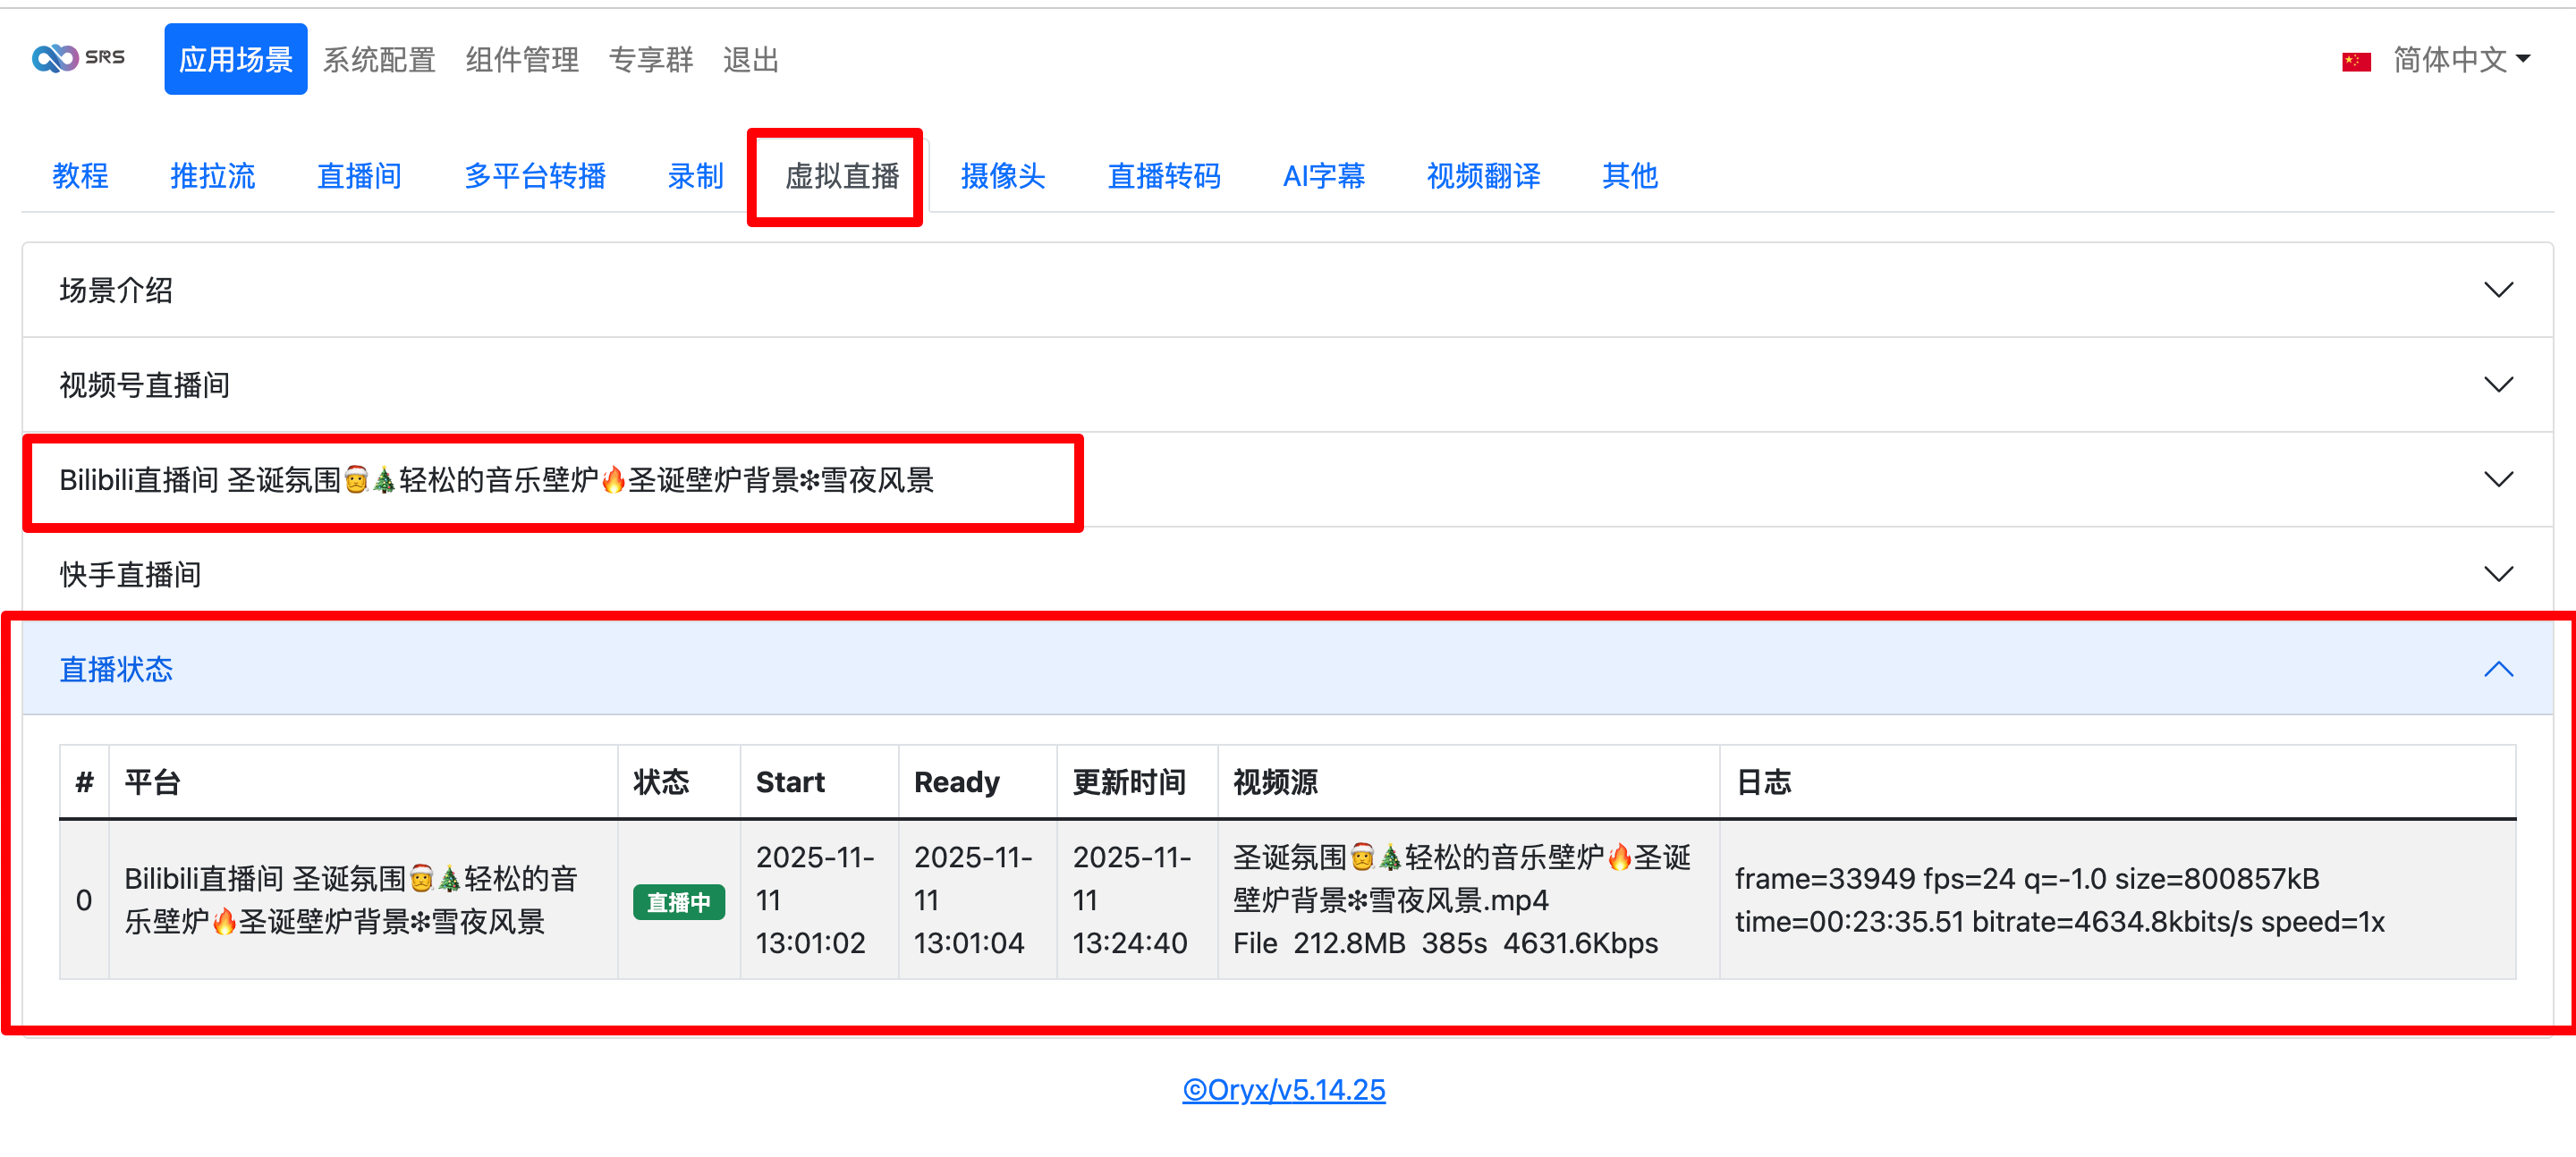Click the SRS logo icon

point(55,59)
